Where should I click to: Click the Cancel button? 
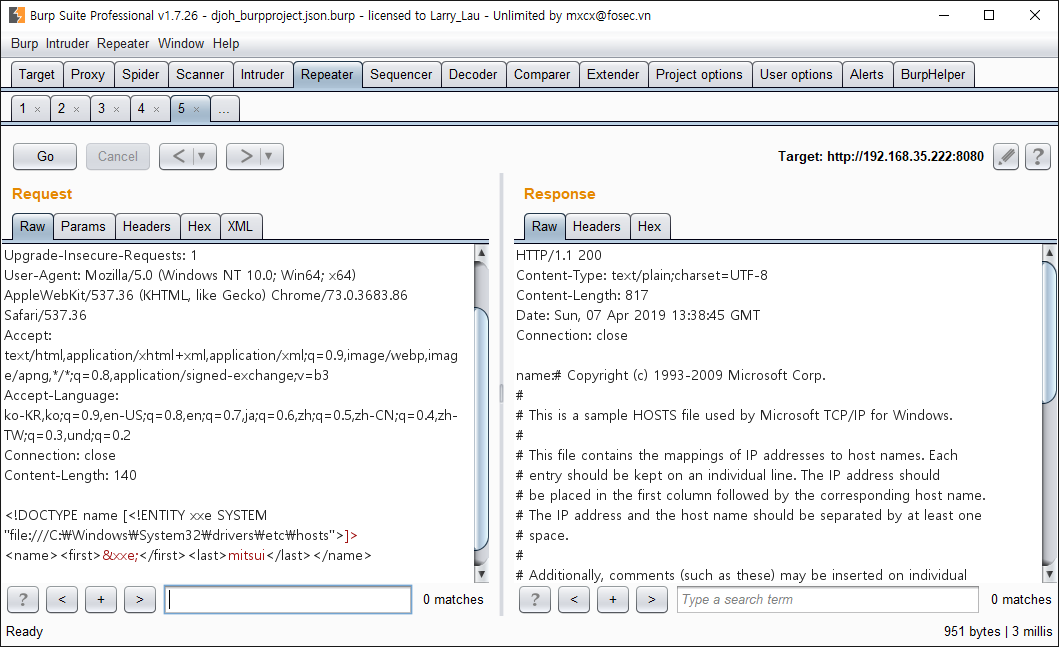coord(118,157)
